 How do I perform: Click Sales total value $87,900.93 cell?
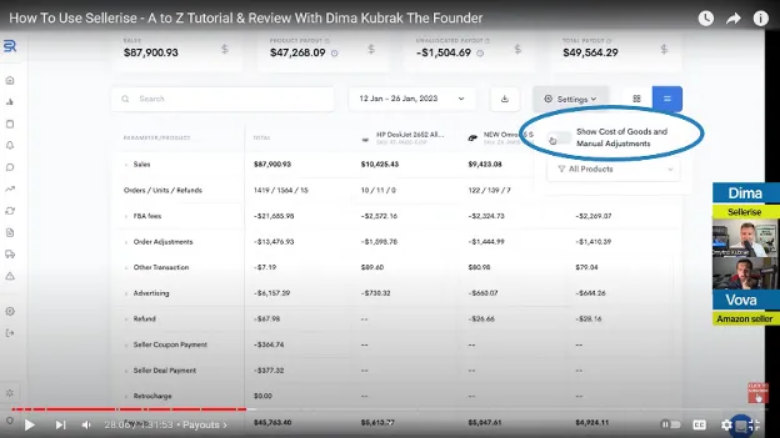click(272, 164)
